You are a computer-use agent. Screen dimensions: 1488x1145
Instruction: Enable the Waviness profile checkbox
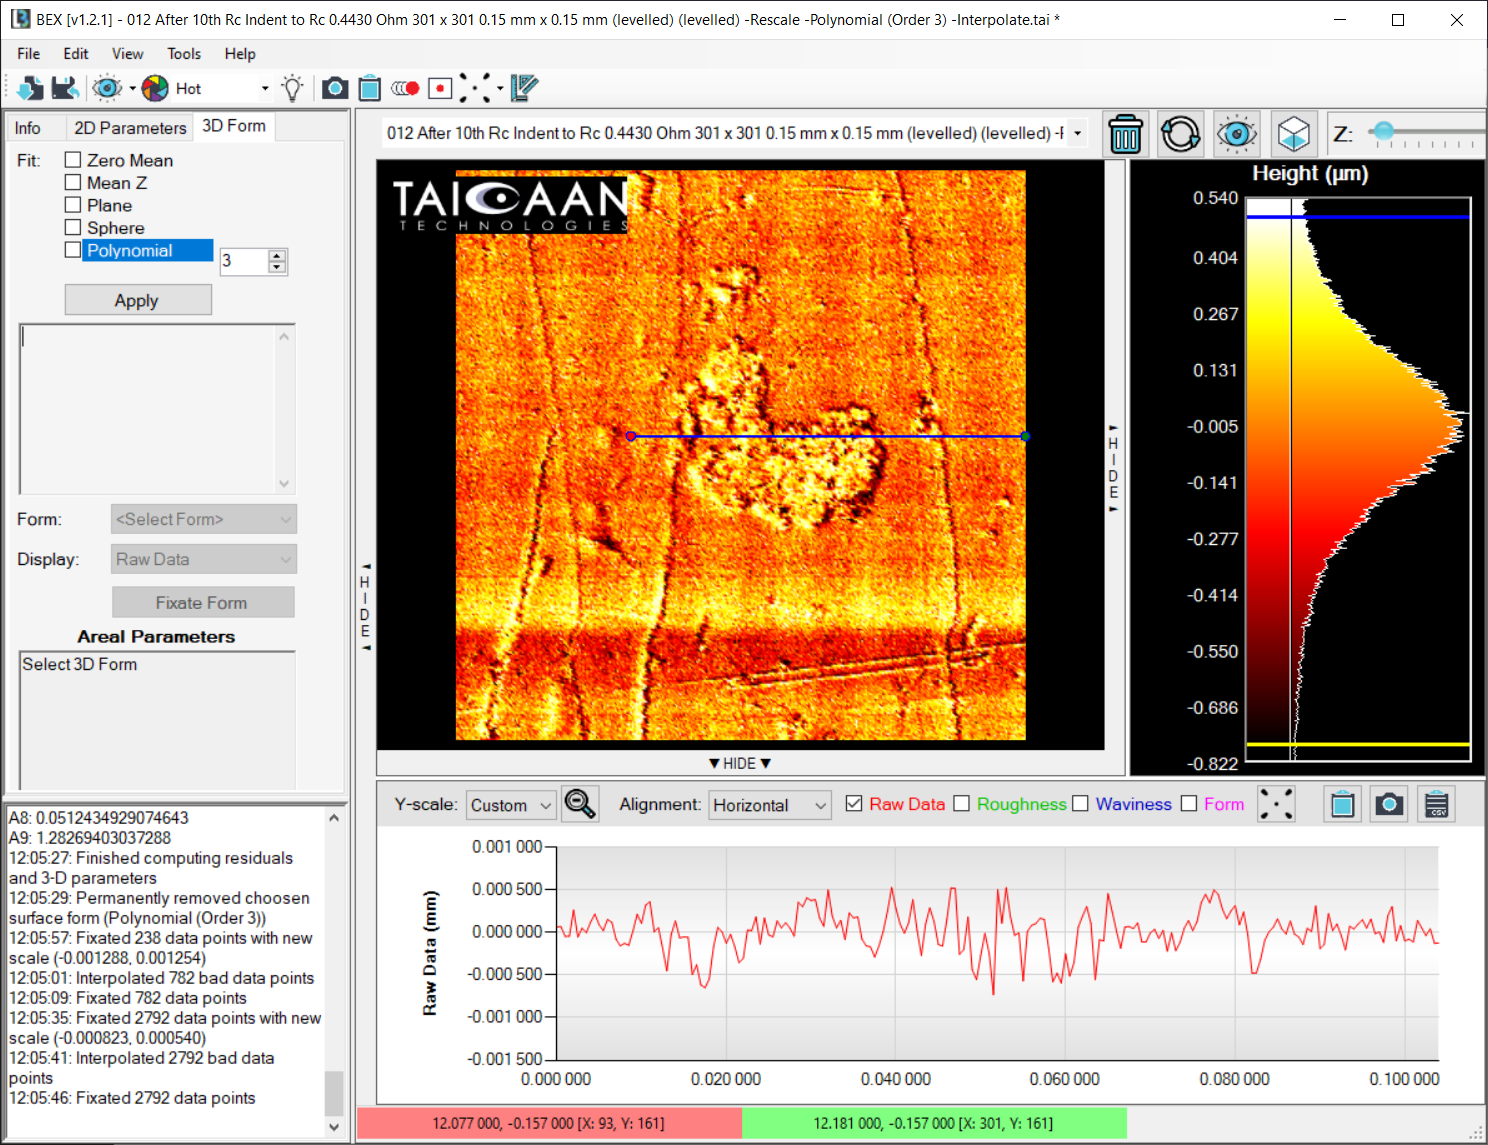(1080, 804)
